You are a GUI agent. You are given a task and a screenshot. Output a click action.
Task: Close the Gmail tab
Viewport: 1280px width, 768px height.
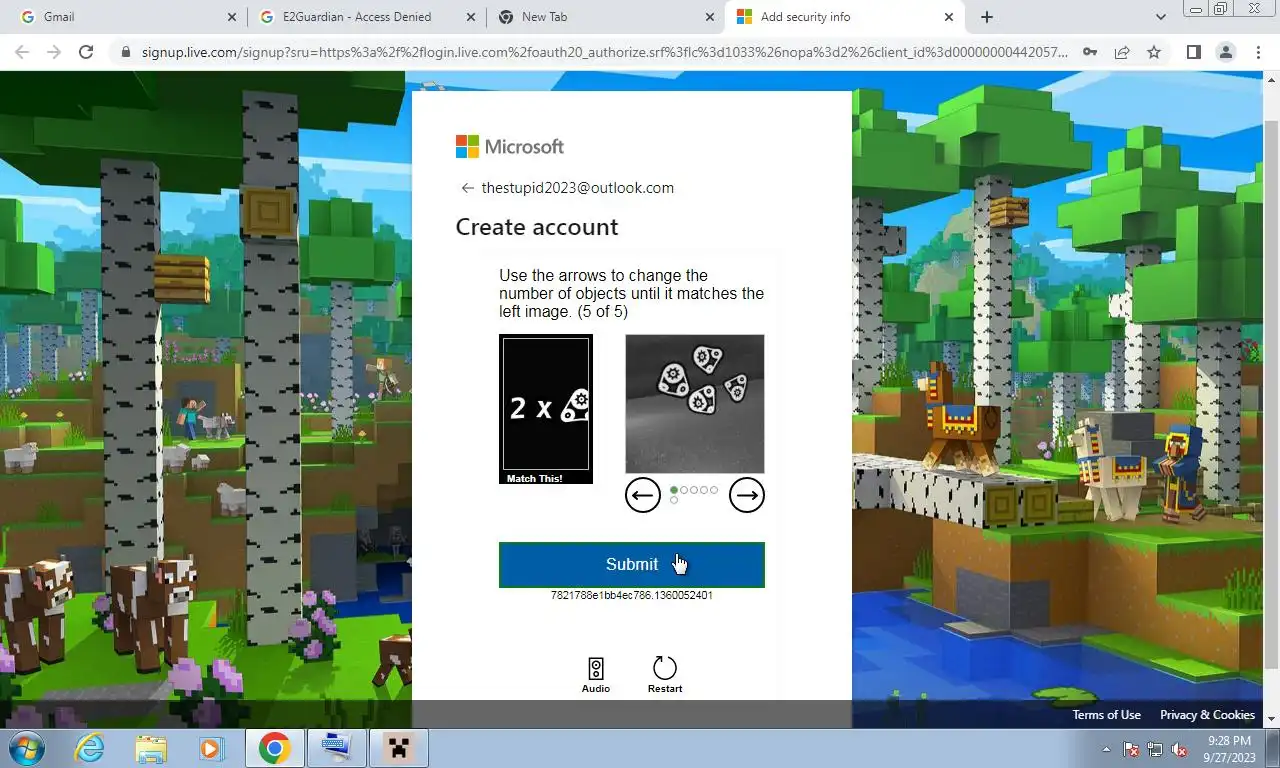[x=232, y=17]
